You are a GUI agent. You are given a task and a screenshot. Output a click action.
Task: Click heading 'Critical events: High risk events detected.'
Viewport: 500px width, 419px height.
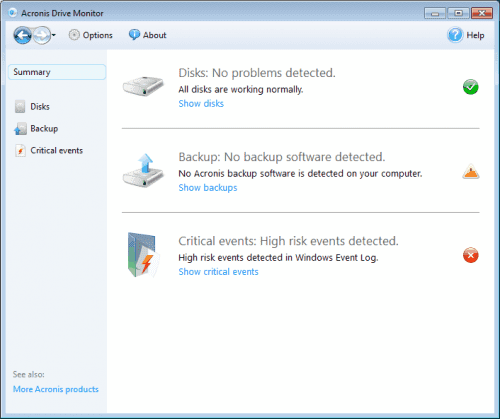point(288,241)
